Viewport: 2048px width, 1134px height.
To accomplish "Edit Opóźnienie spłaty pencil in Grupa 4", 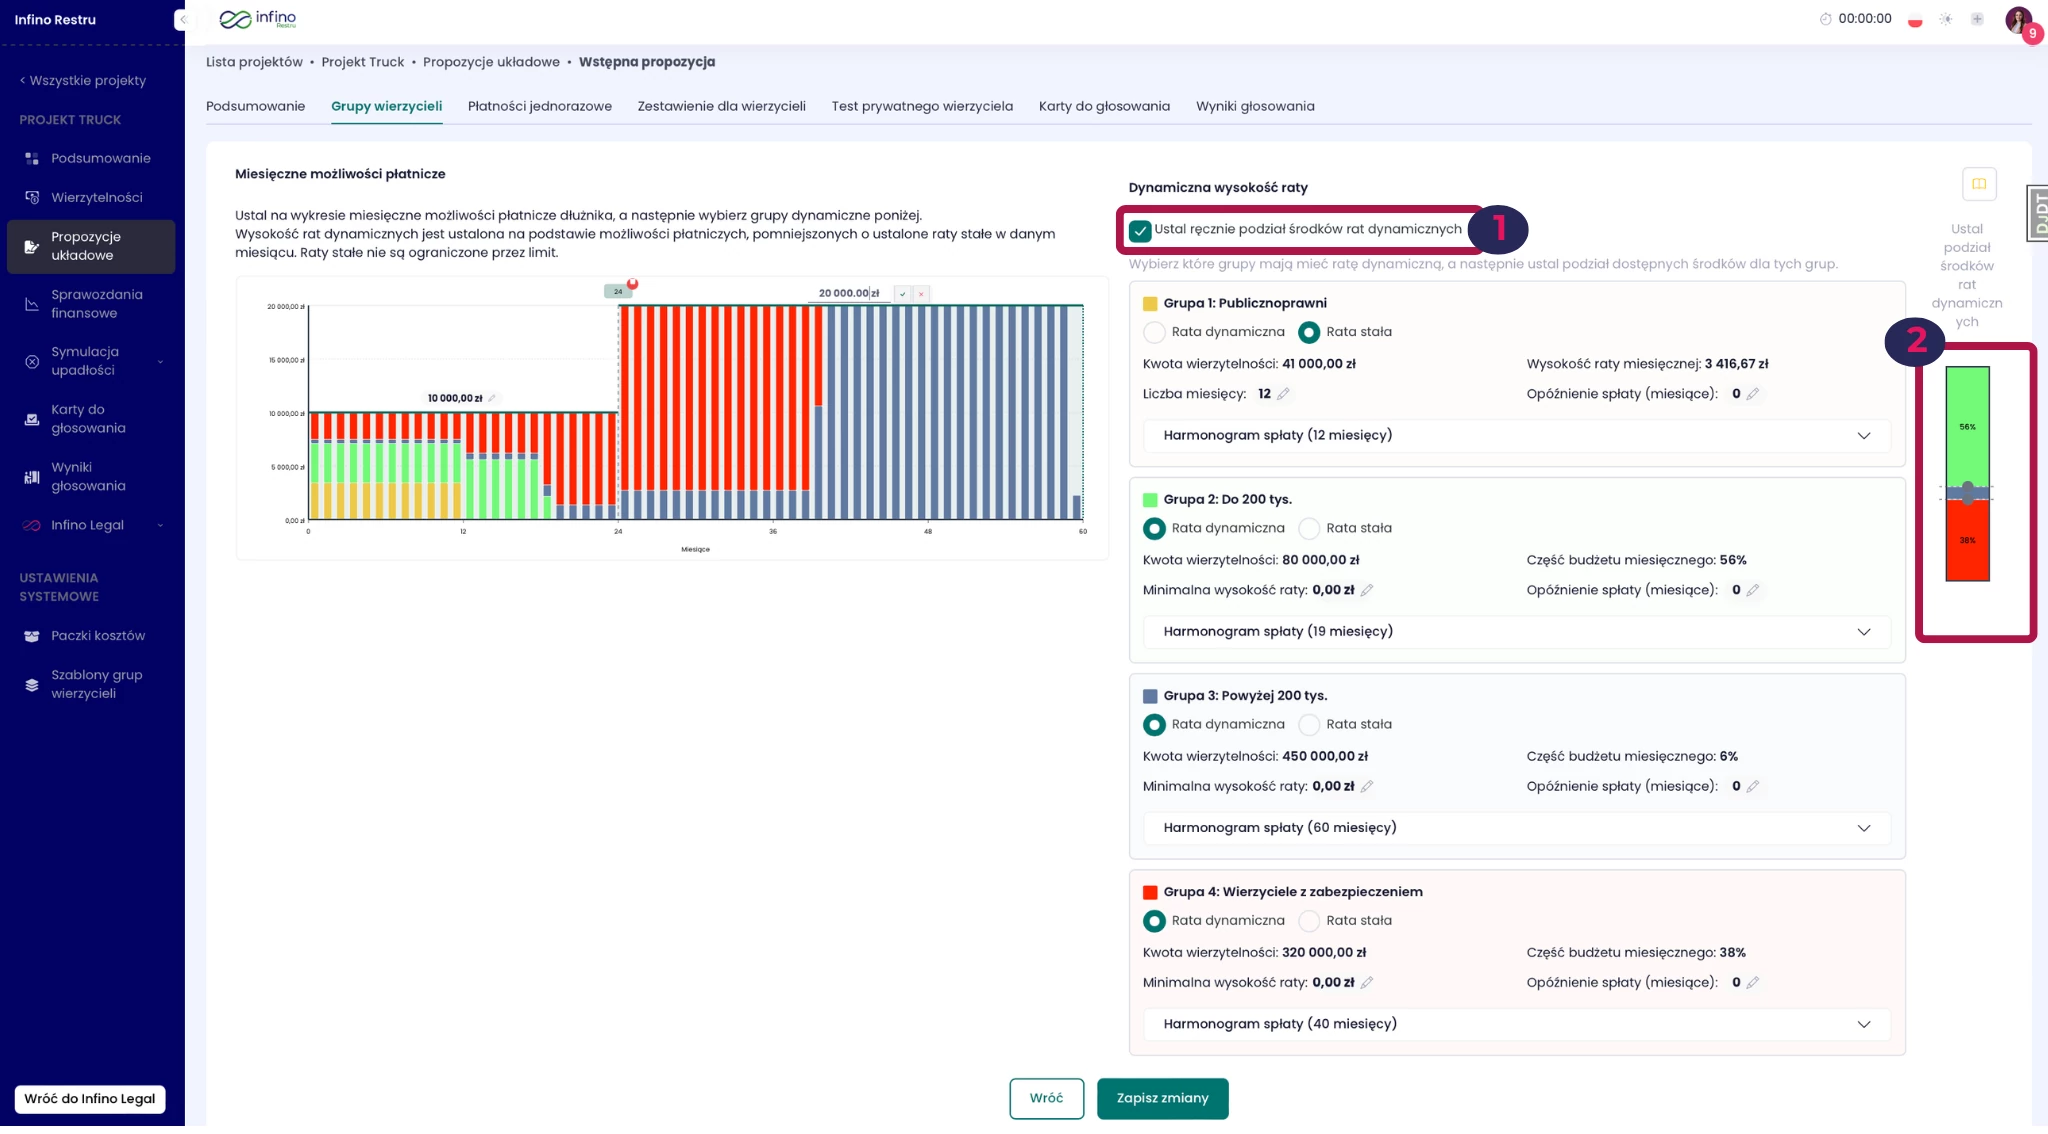I will click(x=1753, y=982).
